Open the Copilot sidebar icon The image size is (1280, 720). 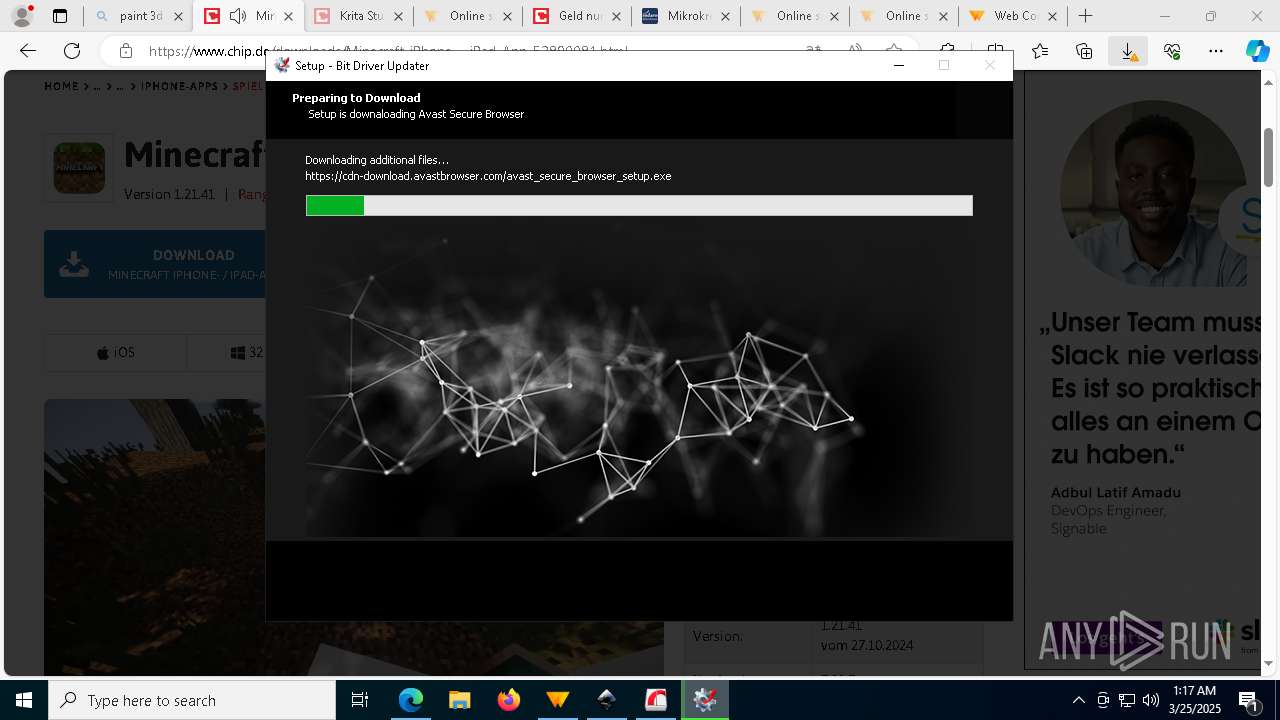(x=1258, y=51)
